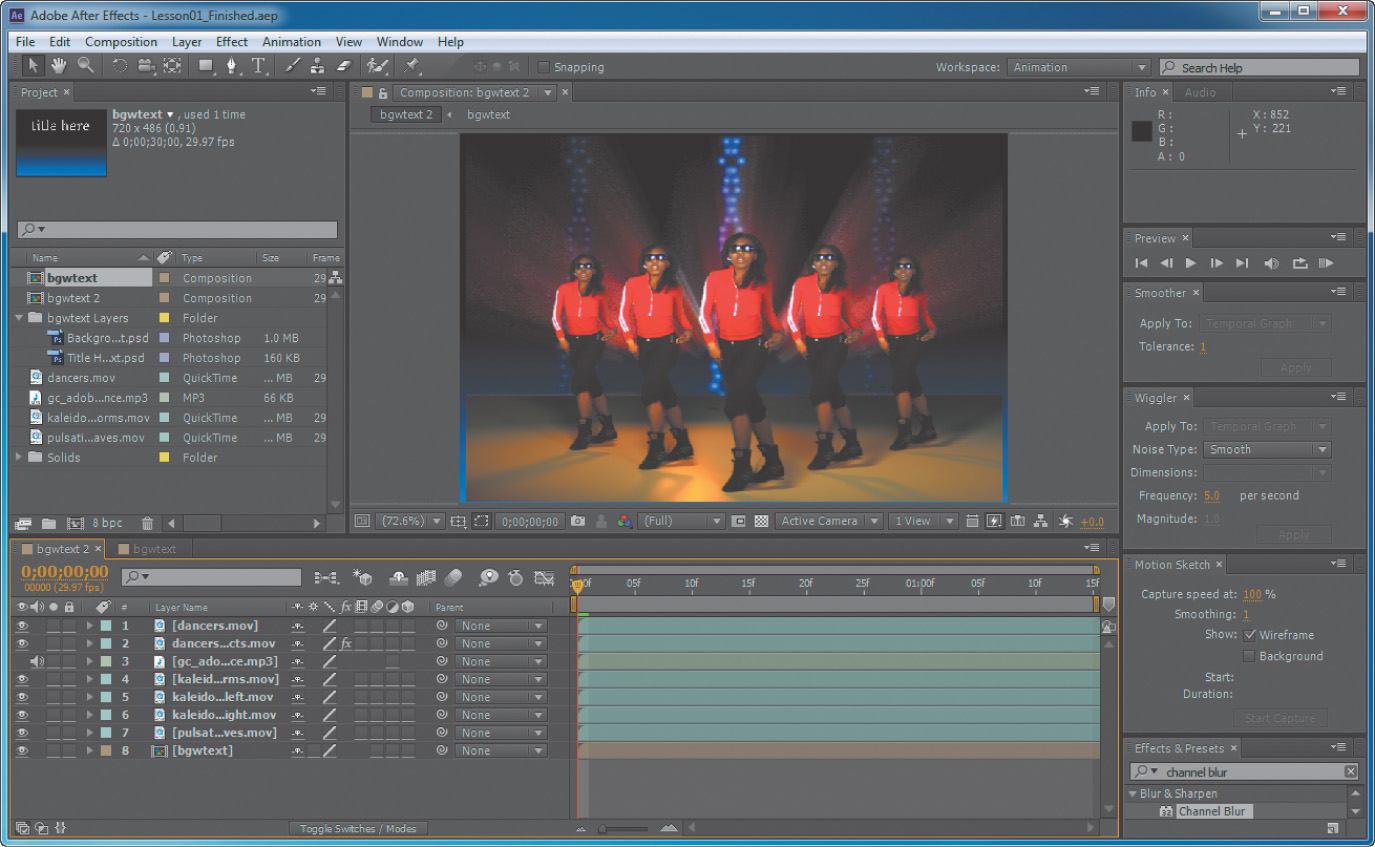Enable Frame Blending icon in timeline

427,578
